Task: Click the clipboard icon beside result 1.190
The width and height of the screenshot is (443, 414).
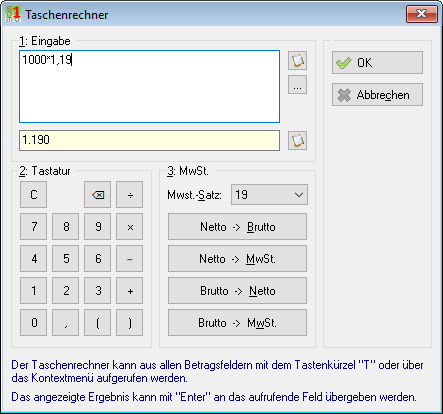Action: 297,140
